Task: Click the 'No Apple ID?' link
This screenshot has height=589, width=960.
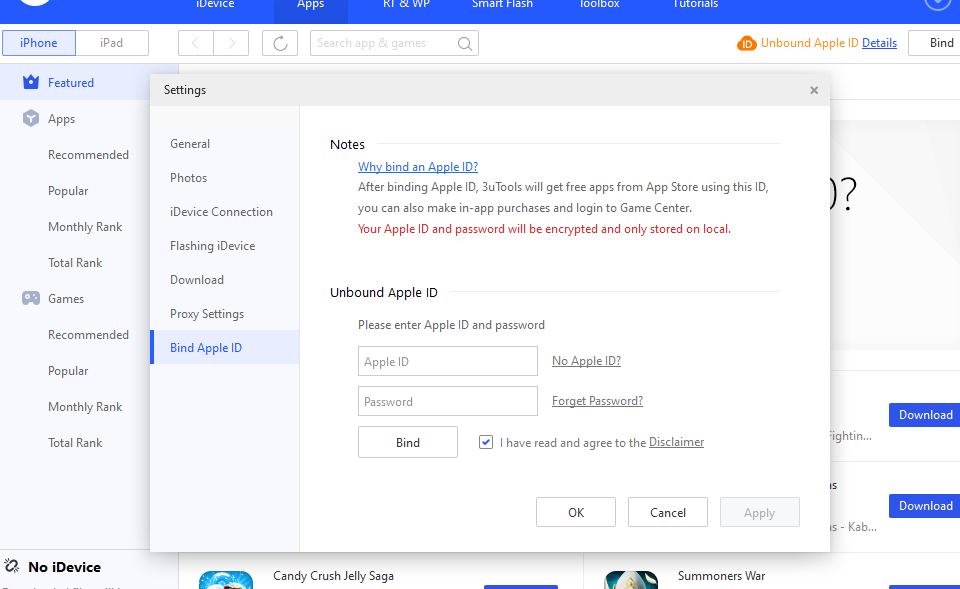Action: click(587, 361)
